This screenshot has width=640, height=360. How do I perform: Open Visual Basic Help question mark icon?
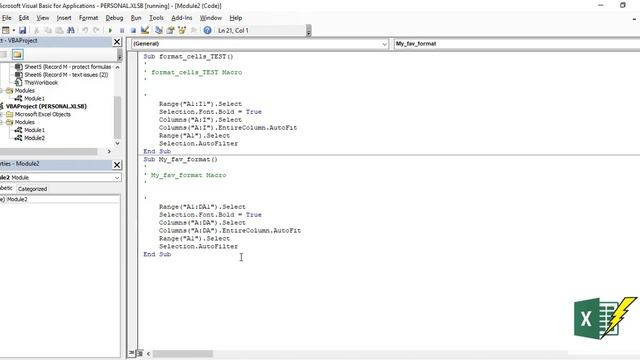(x=207, y=30)
